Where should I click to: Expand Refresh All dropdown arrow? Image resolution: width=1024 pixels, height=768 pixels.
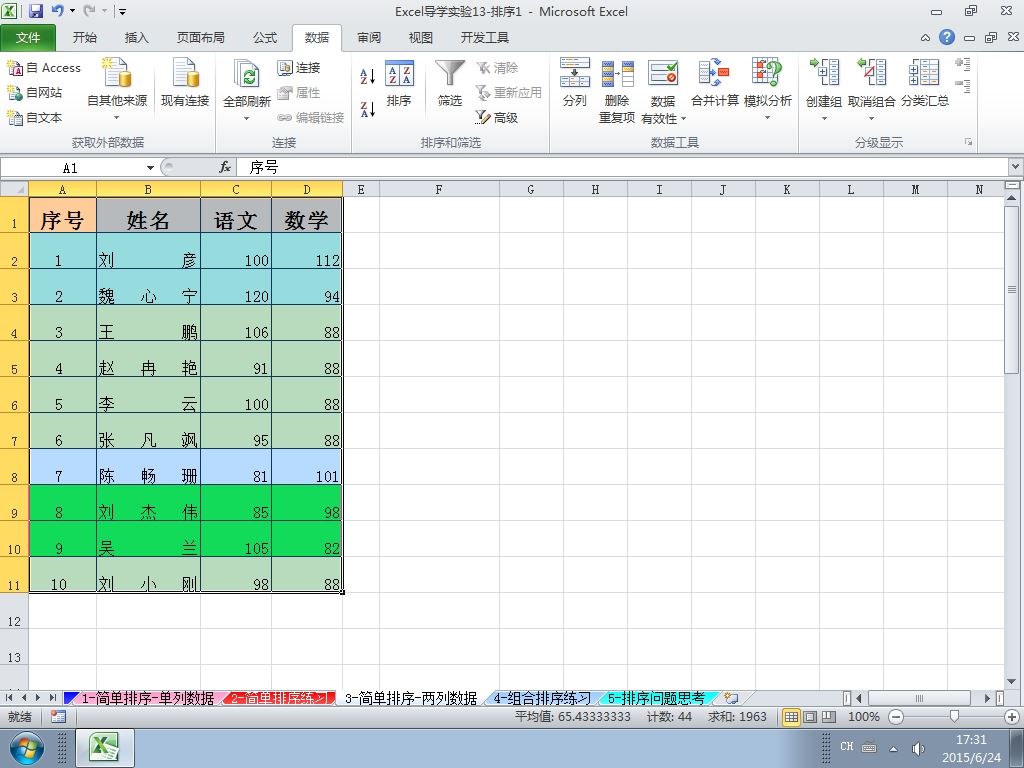tap(247, 119)
